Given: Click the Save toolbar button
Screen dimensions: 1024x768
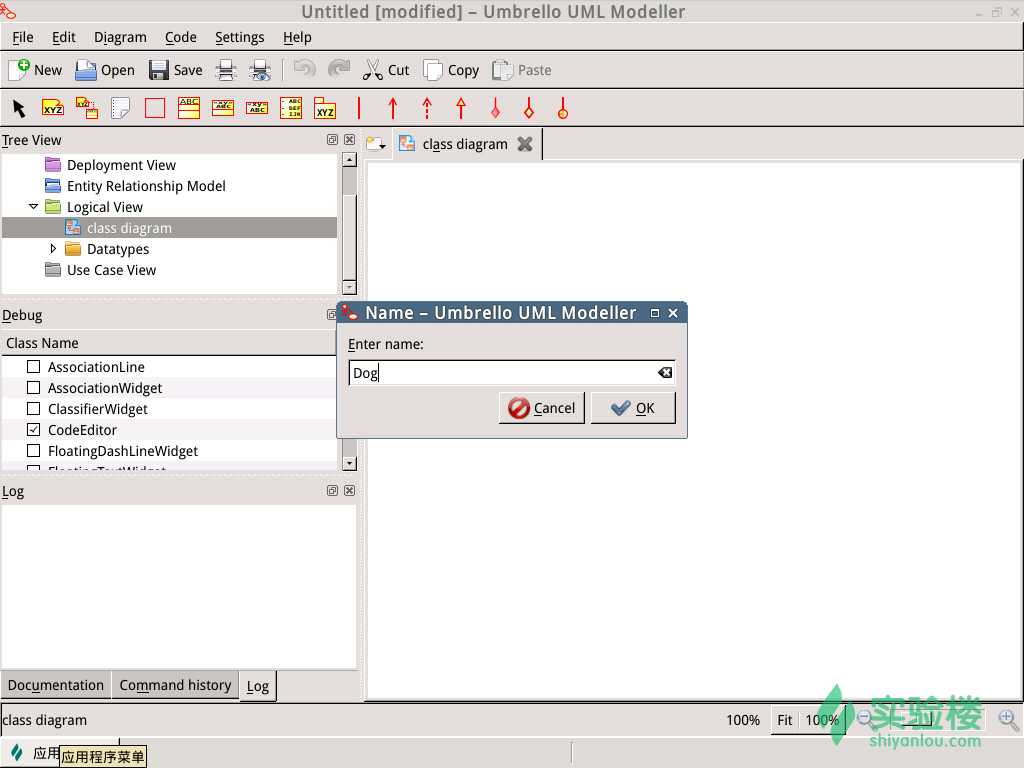Looking at the screenshot, I should pyautogui.click(x=175, y=70).
